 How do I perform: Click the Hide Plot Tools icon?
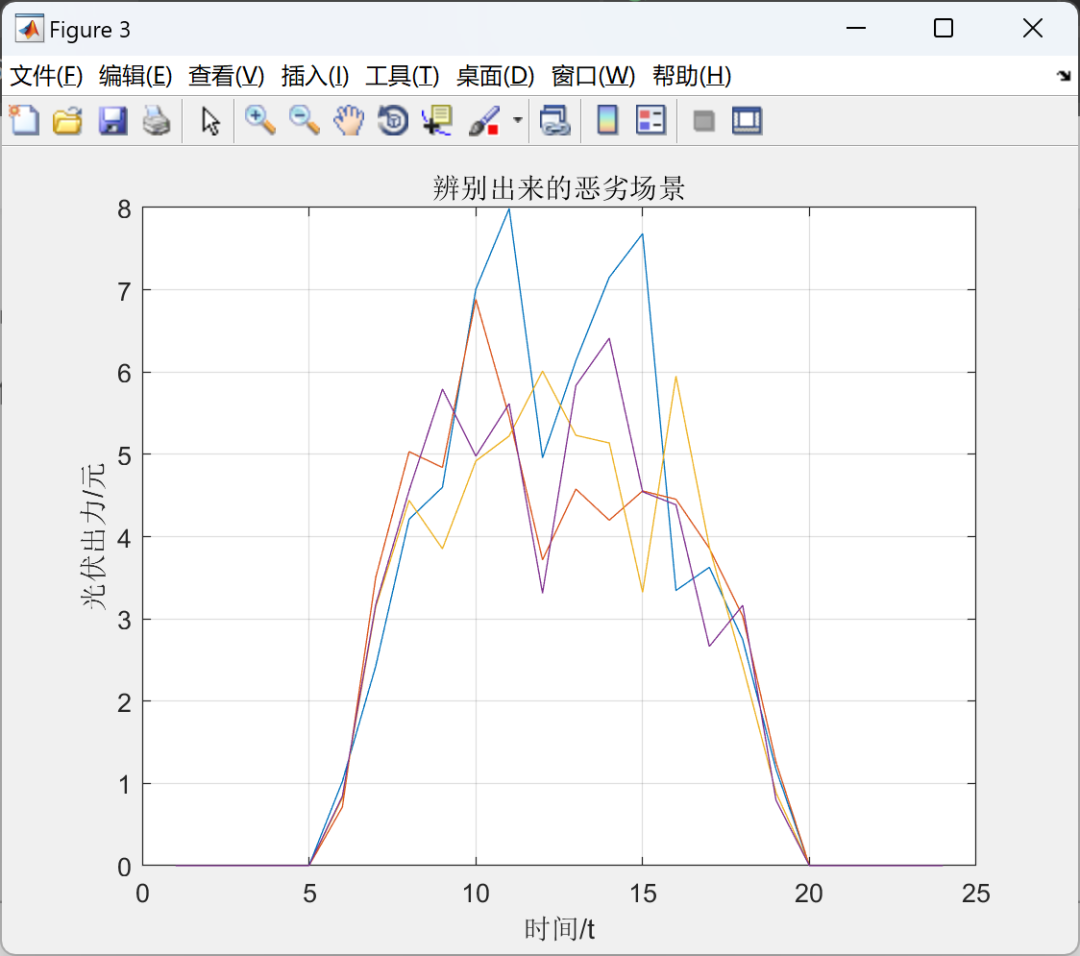pyautogui.click(x=703, y=121)
